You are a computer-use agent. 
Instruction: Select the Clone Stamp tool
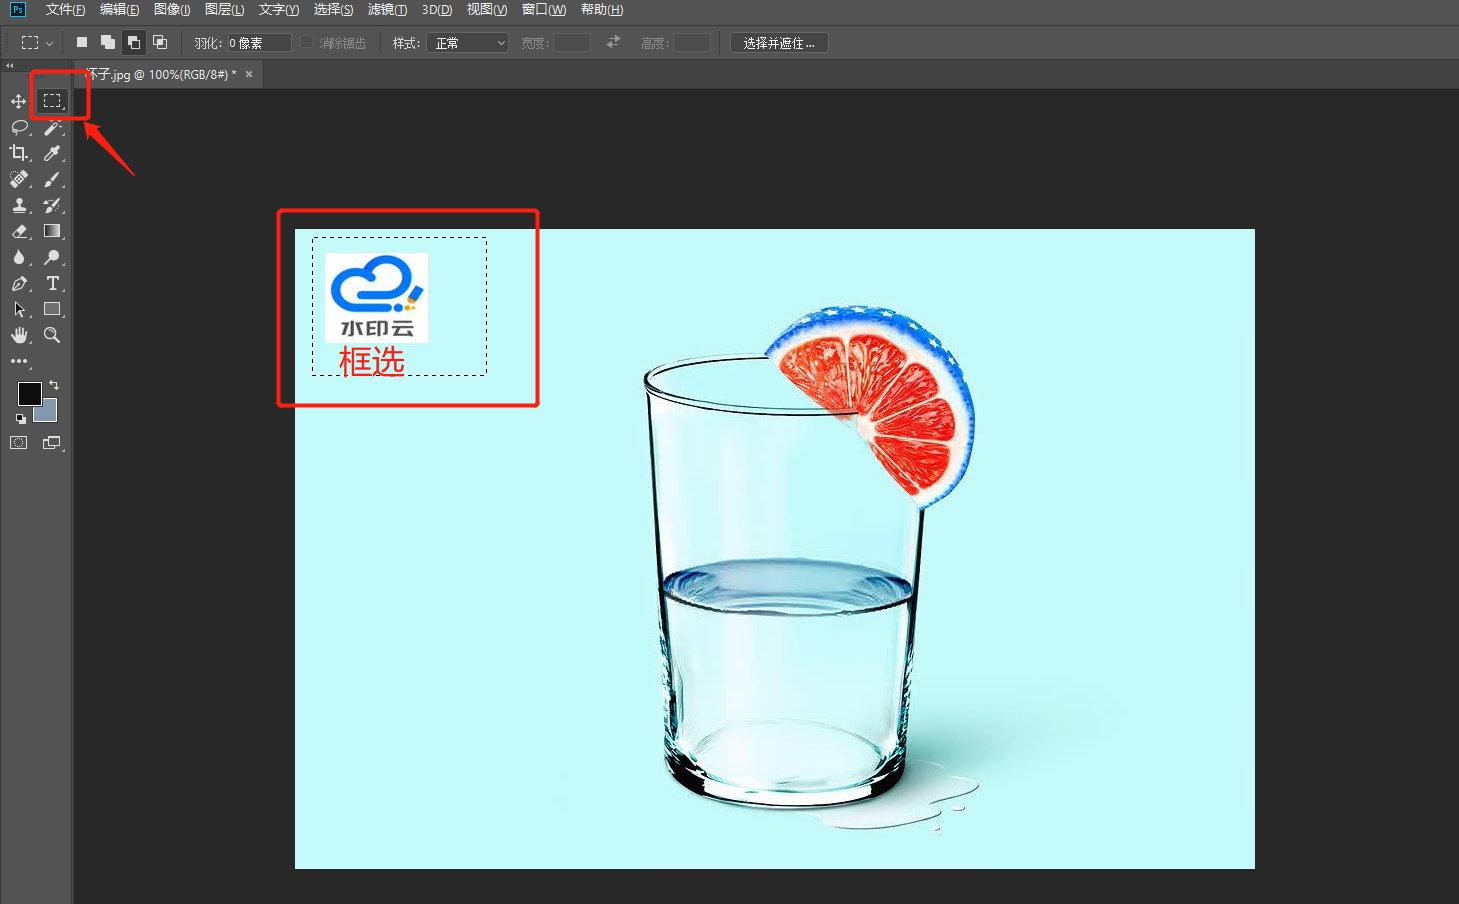(x=19, y=205)
